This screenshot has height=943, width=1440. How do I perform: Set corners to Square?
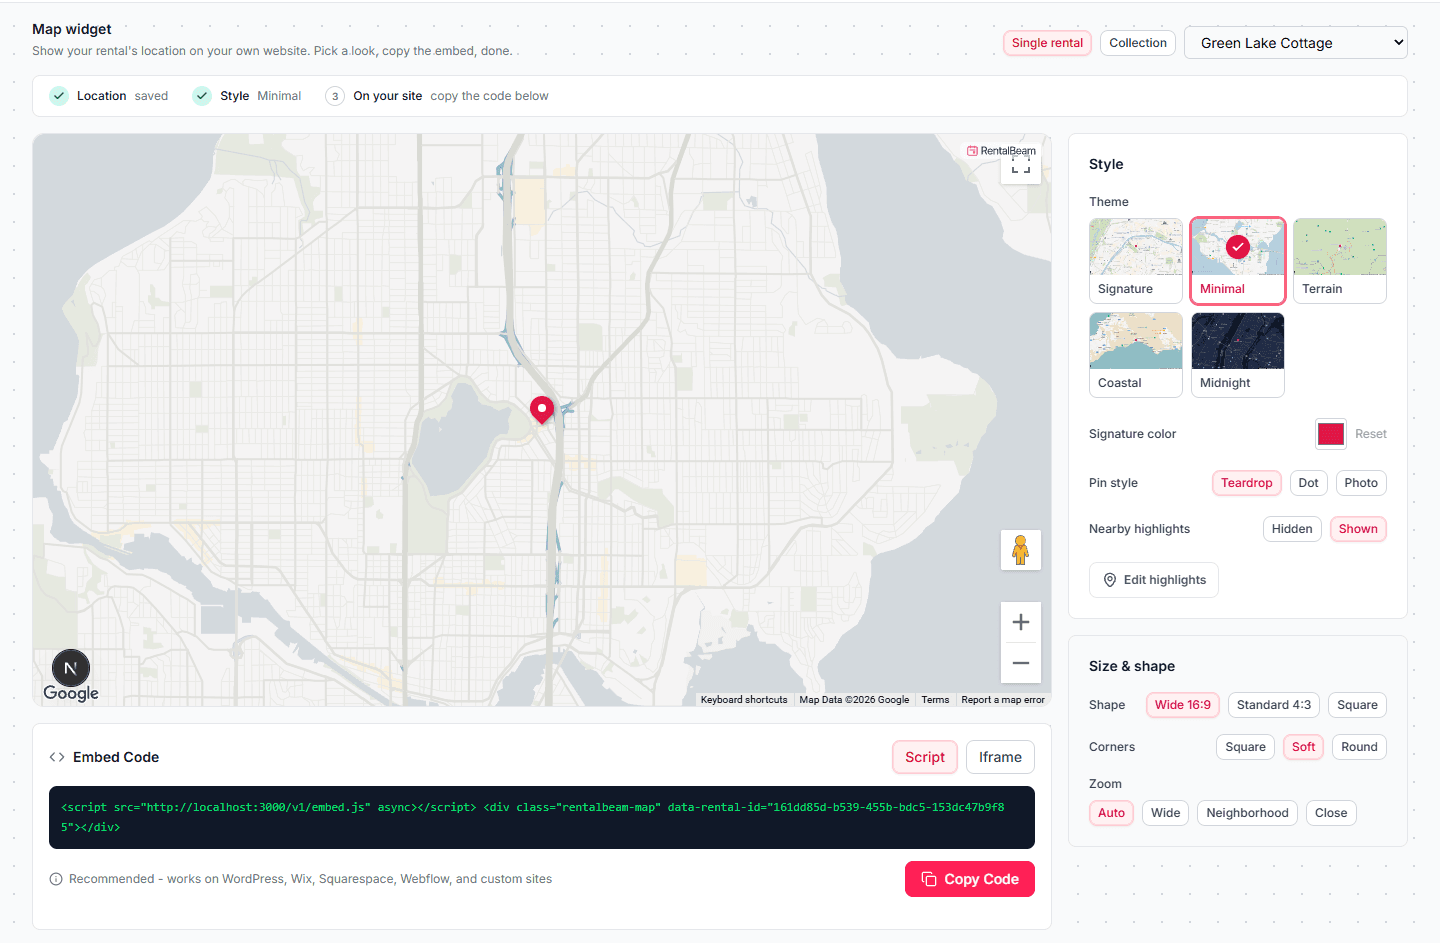click(1245, 747)
